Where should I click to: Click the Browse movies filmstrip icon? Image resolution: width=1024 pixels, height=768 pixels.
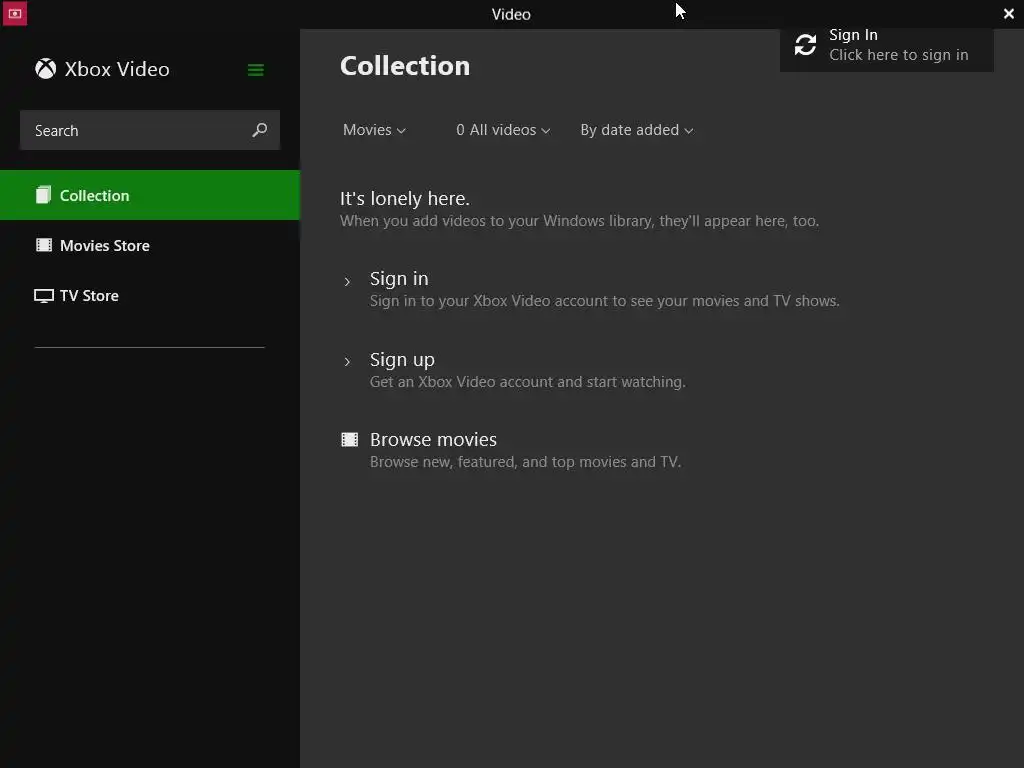(350, 440)
